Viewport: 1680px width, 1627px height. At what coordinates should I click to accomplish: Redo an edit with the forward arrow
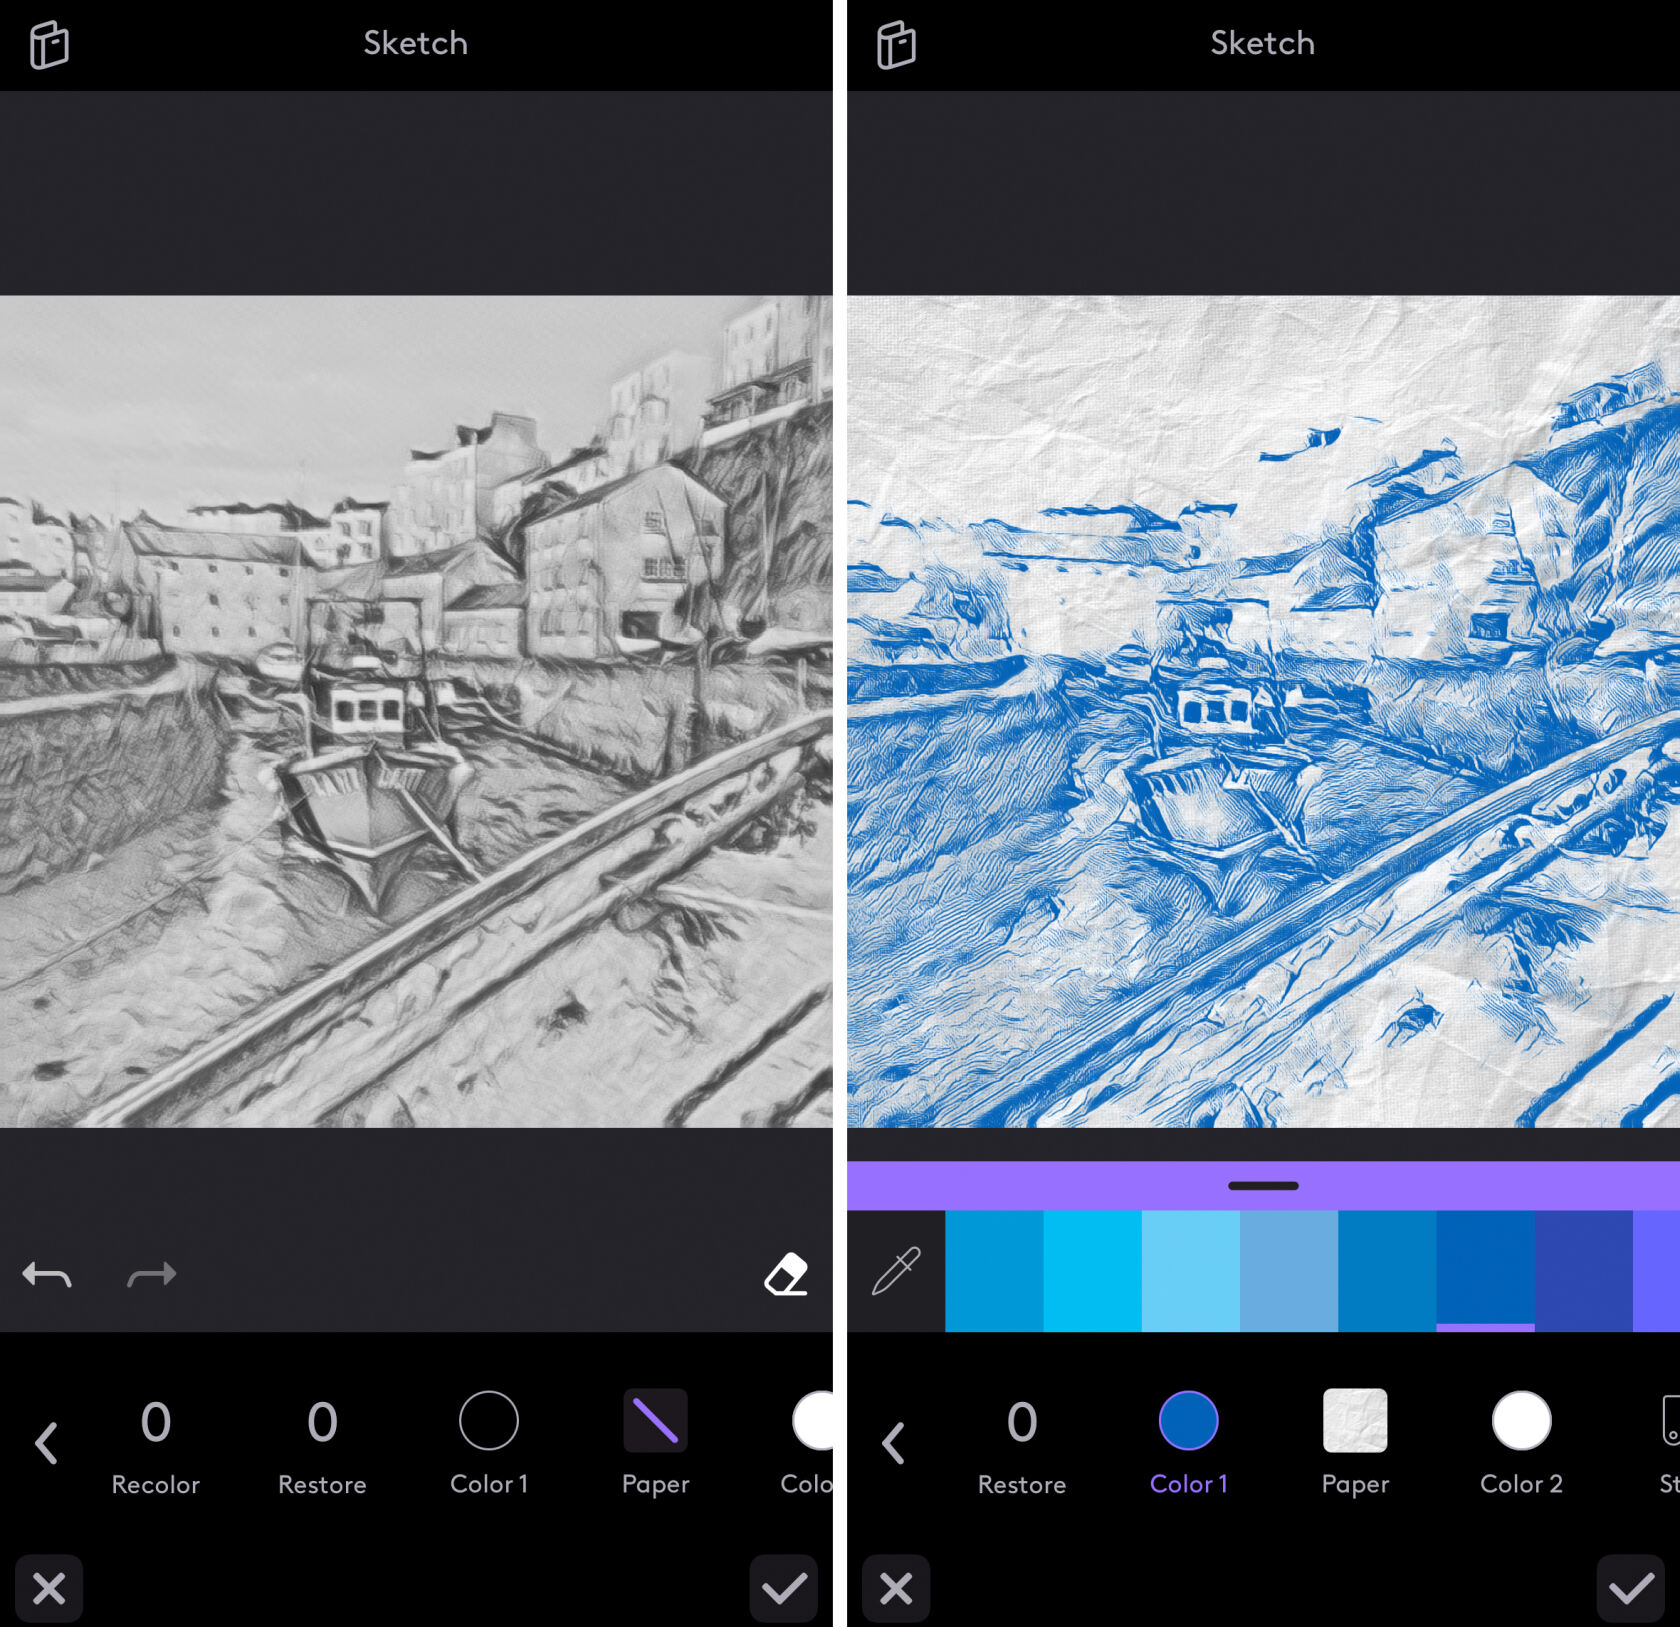click(x=151, y=1274)
